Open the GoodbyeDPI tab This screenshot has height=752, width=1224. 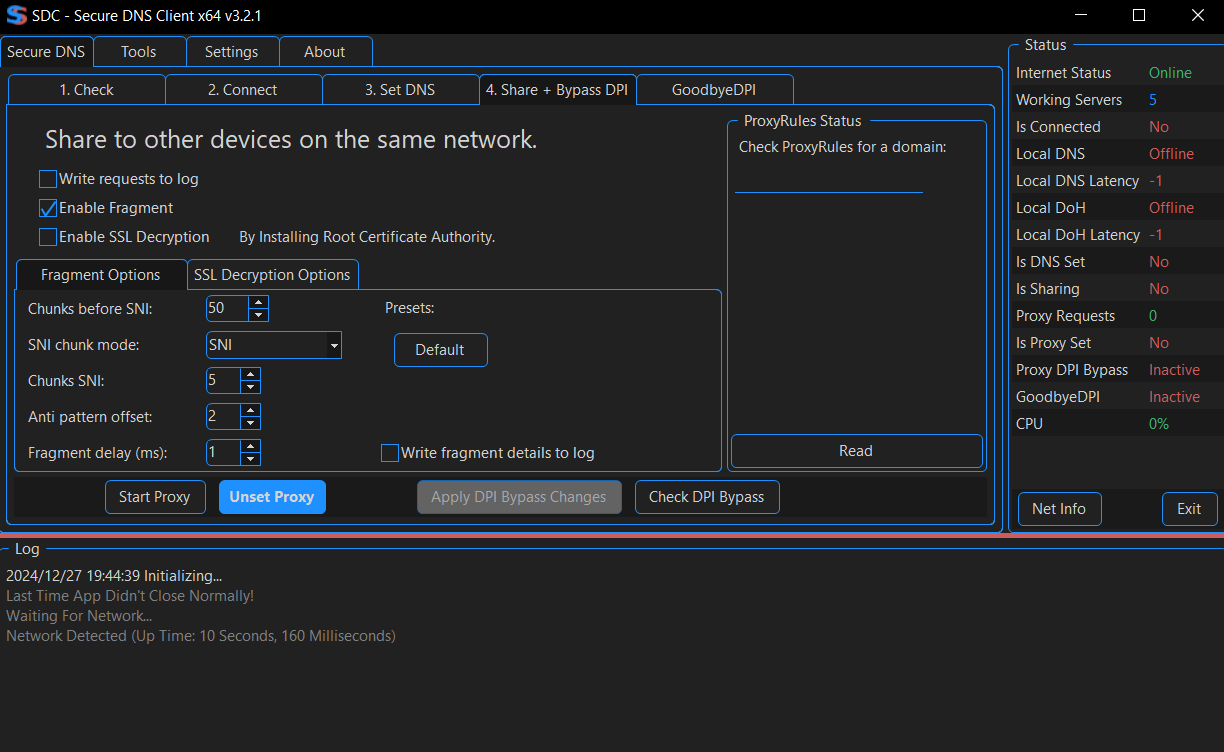pos(714,90)
